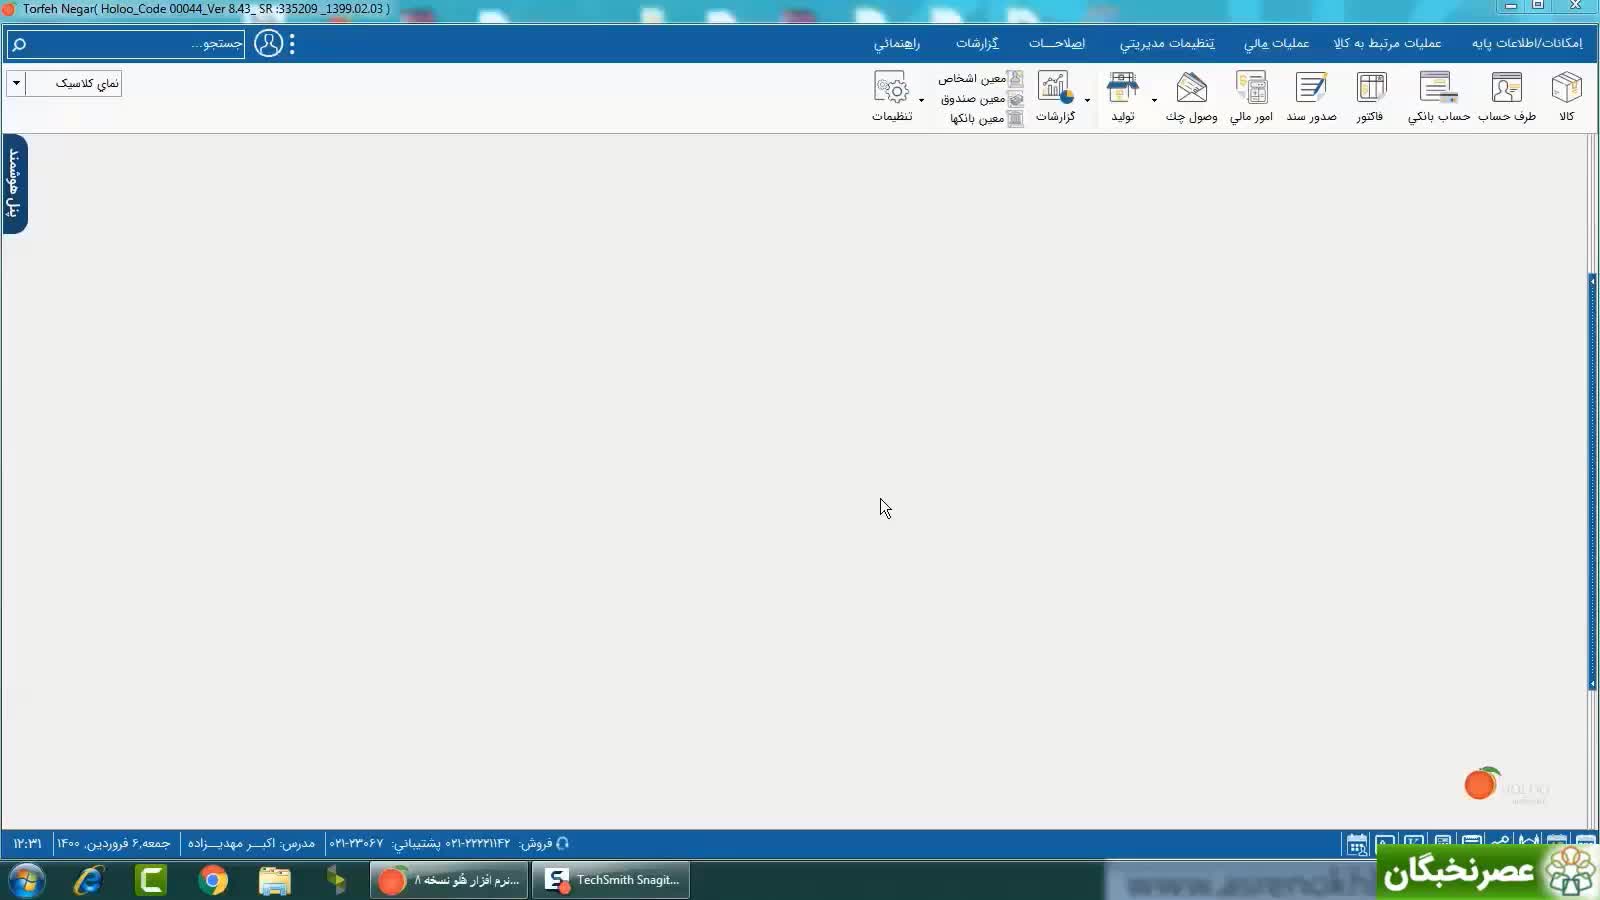Open the گزارشات chart icon in toolbar
This screenshot has width=1600, height=900.
pos(1055,96)
